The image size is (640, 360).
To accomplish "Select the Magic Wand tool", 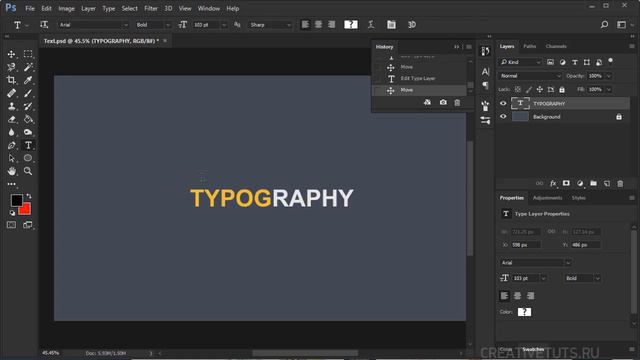I will 28,67.
